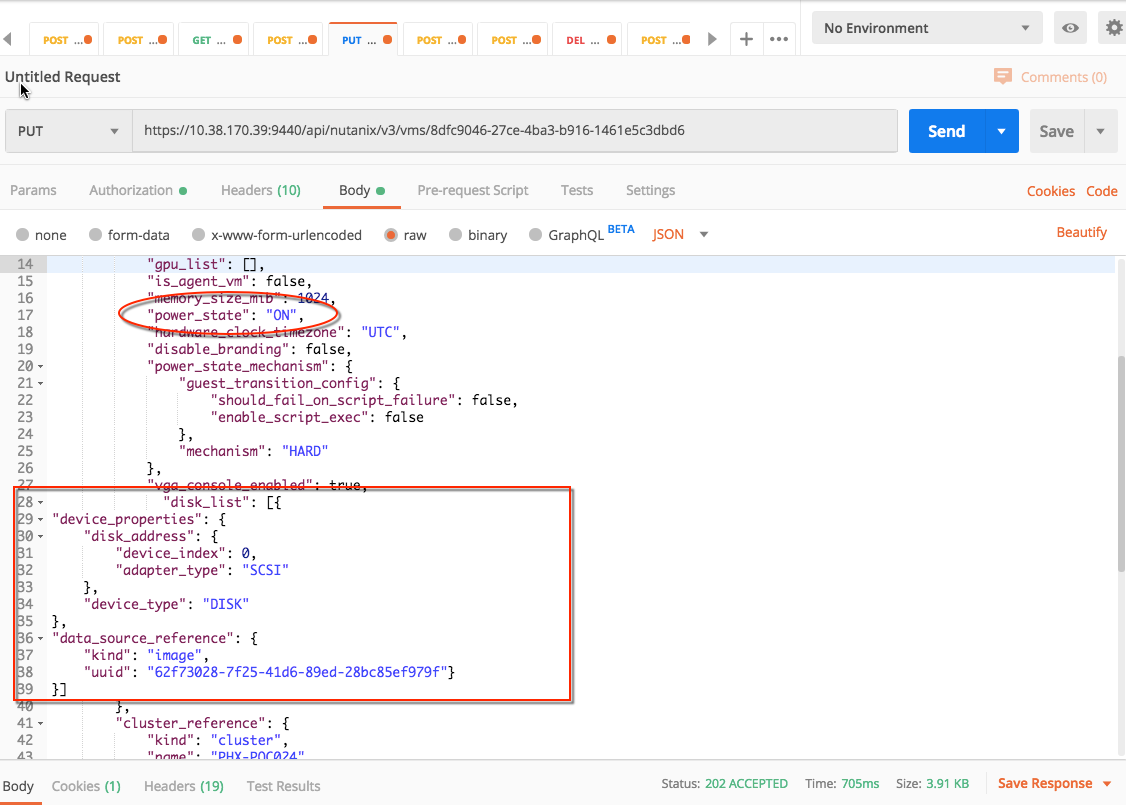
Task: Collapse the data_source_reference block on line 36
Action: [x=41, y=638]
